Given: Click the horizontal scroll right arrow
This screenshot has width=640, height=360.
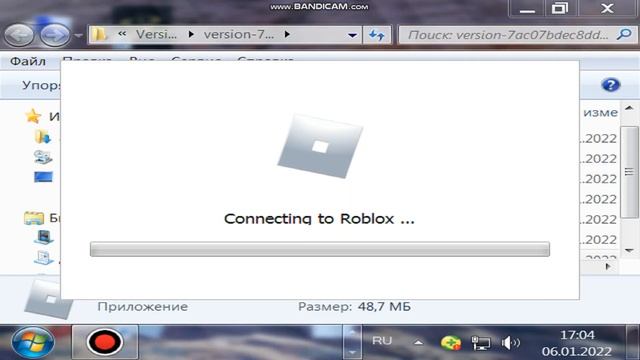Looking at the screenshot, I should point(608,267).
